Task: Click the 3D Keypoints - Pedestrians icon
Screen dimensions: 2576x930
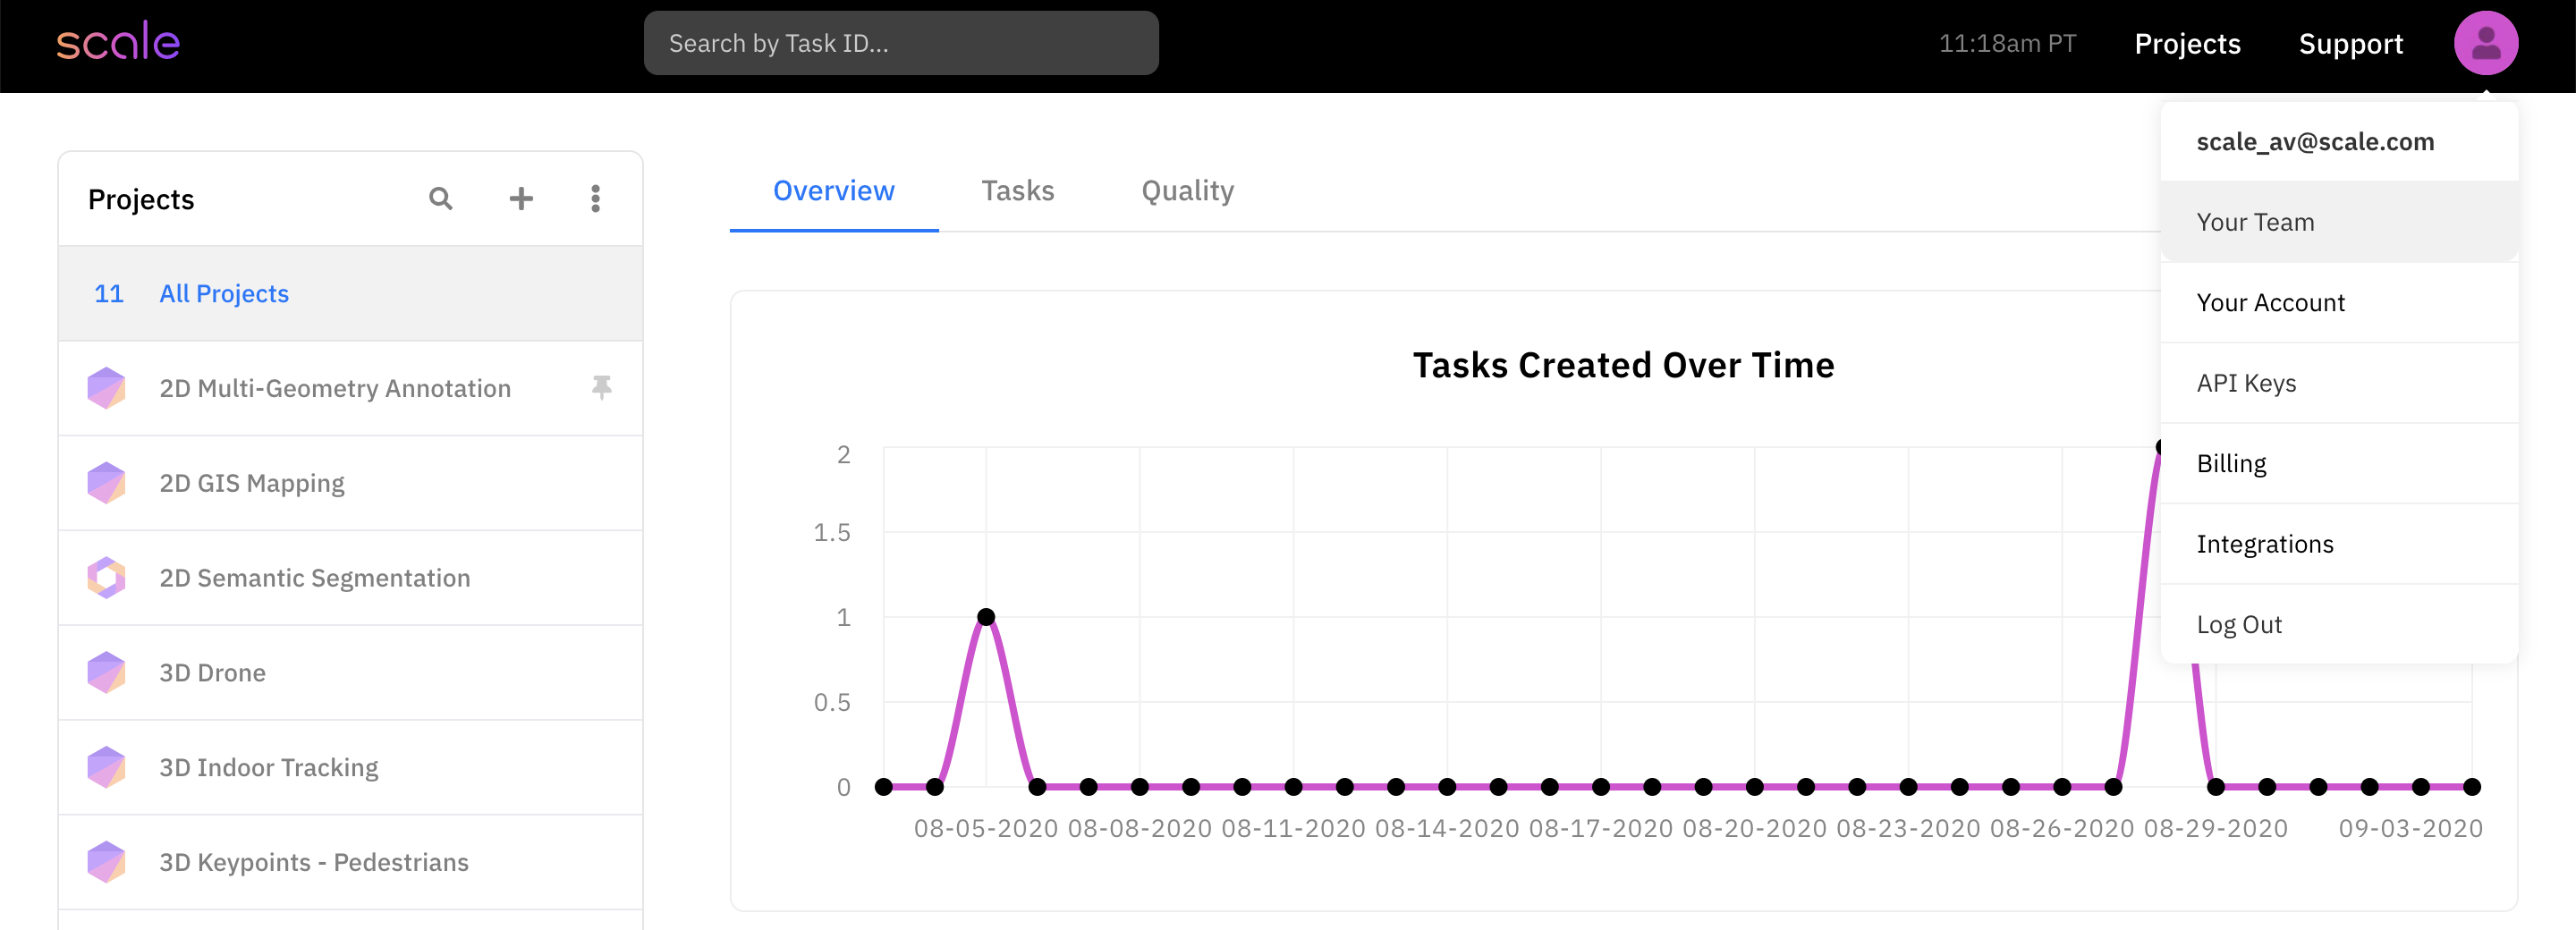Action: 106,862
